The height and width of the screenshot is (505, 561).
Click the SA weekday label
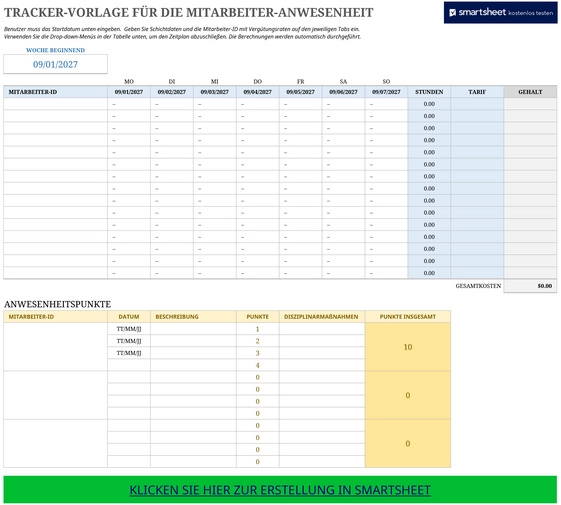click(x=343, y=82)
